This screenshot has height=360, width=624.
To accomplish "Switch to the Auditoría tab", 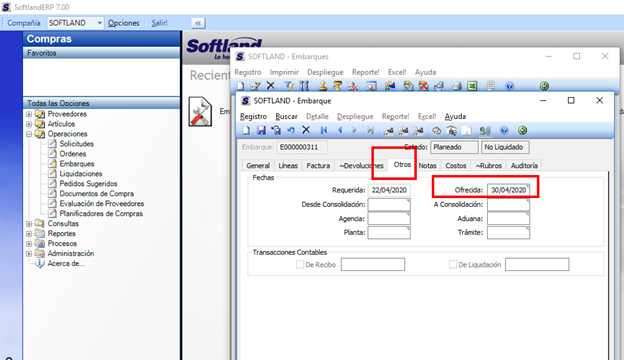I will (524, 165).
